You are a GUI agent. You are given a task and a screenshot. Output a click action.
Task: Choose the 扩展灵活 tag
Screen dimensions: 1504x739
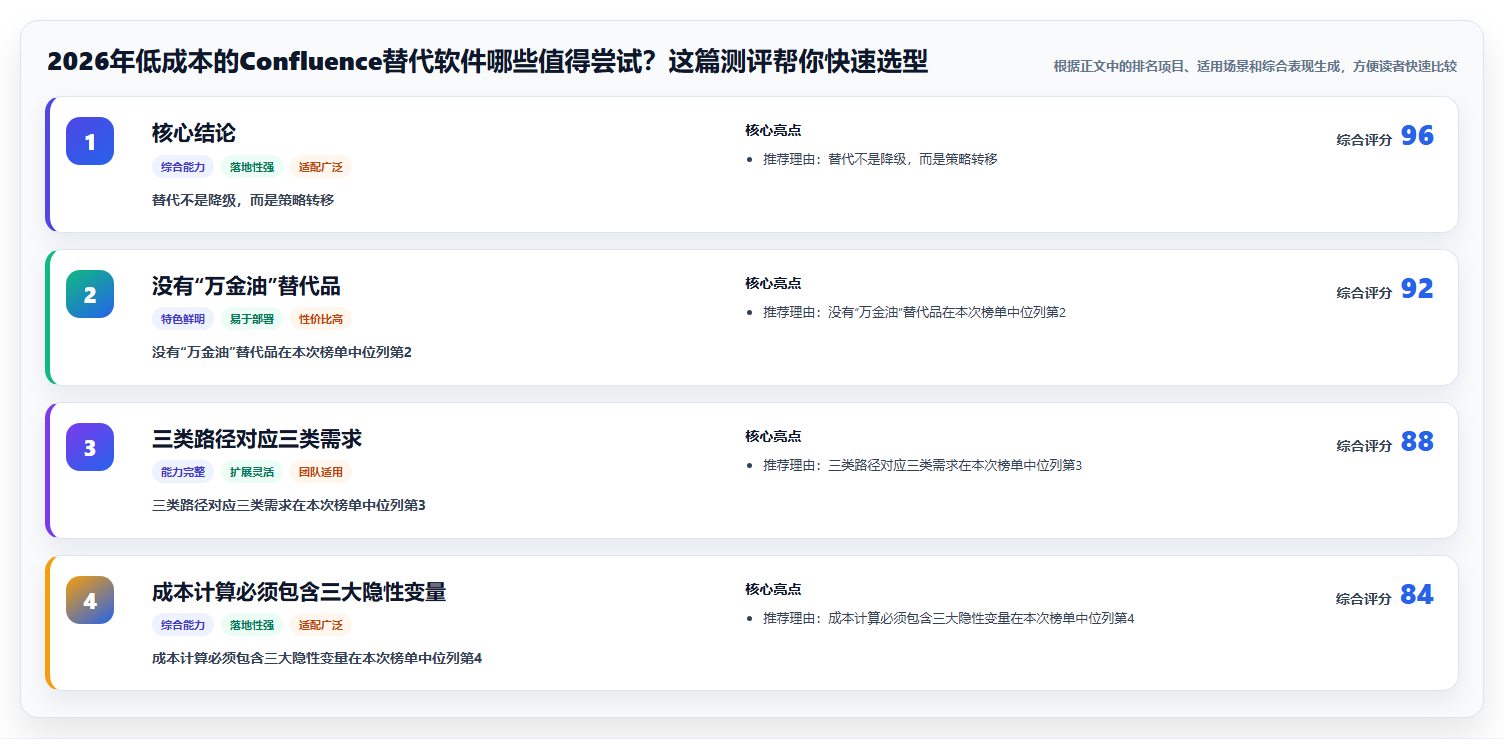(x=252, y=472)
